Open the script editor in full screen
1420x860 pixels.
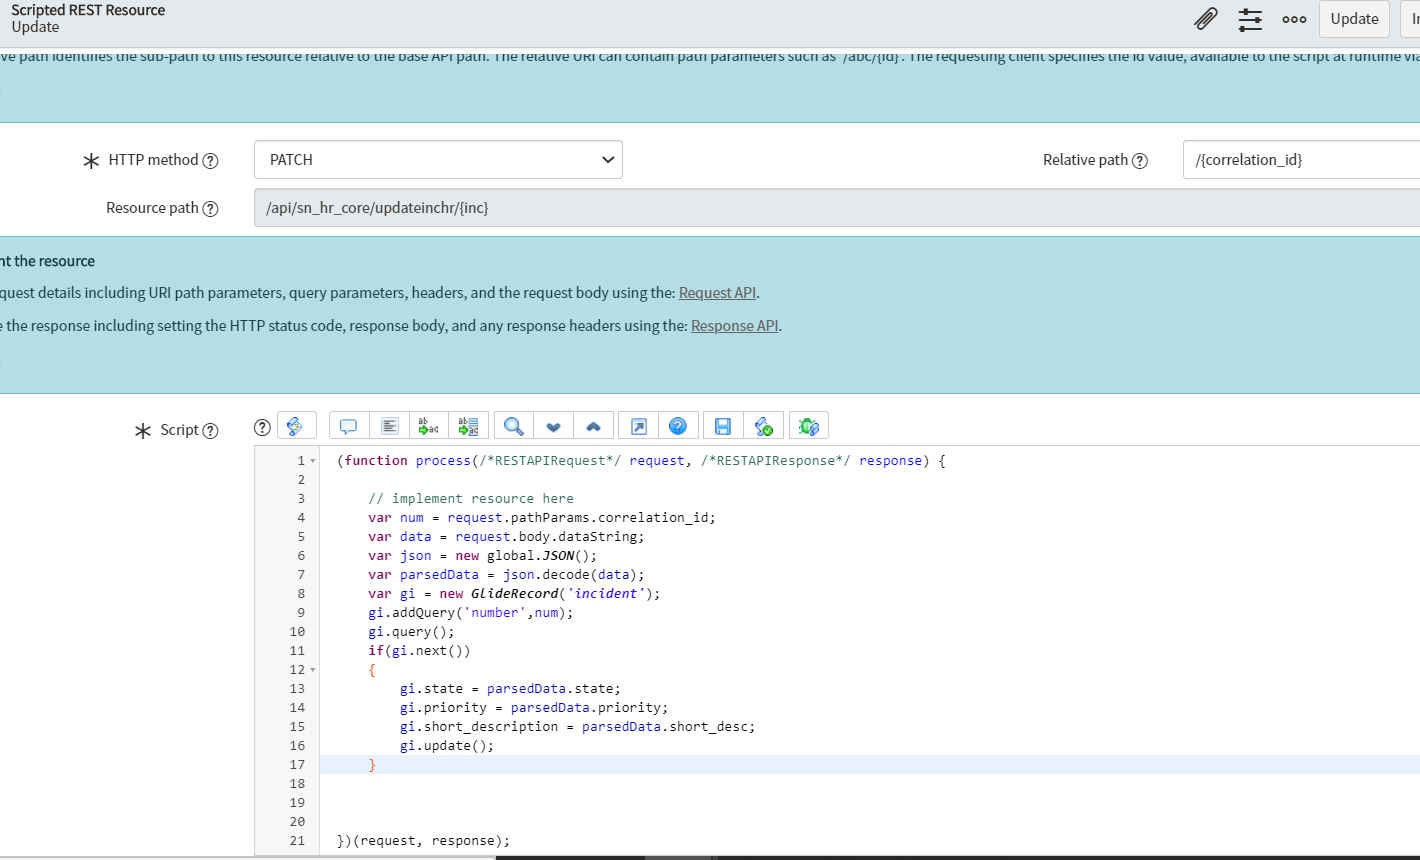(638, 425)
